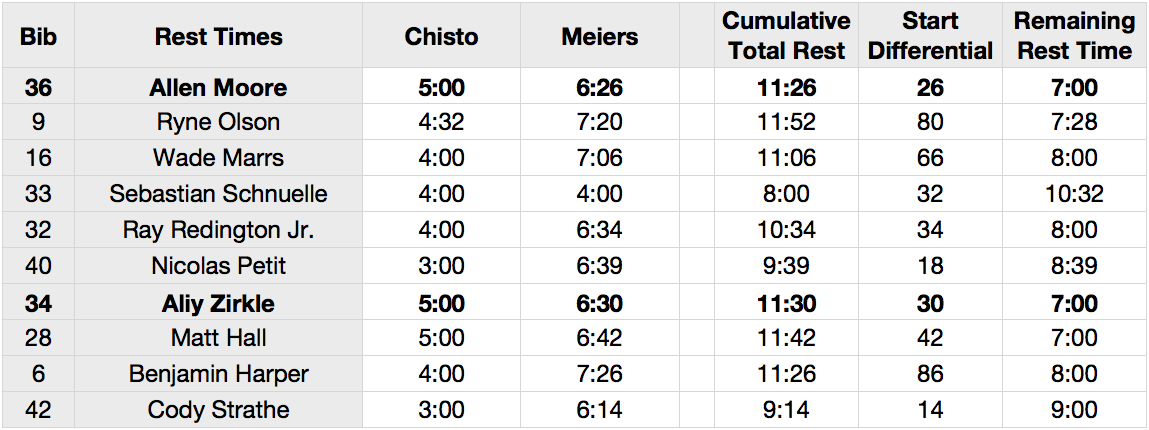Viewport: 1149px width, 430px height.
Task: Click Benjamin Harper's start differential 86
Action: 931,374
